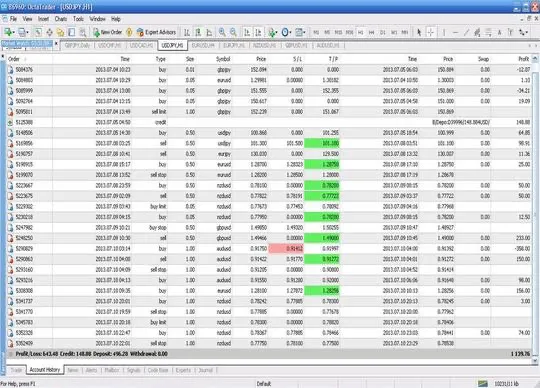Select order row 5084376

pyautogui.click(x=269, y=70)
